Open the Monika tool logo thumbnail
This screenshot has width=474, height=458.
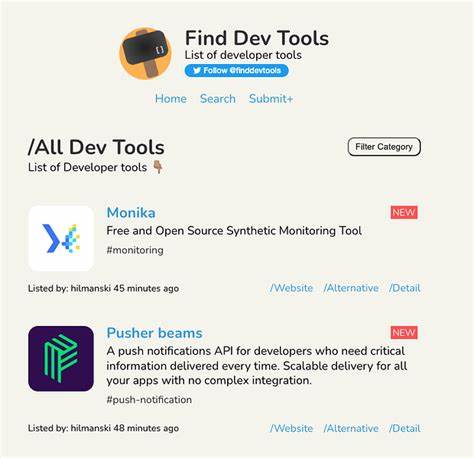click(61, 238)
